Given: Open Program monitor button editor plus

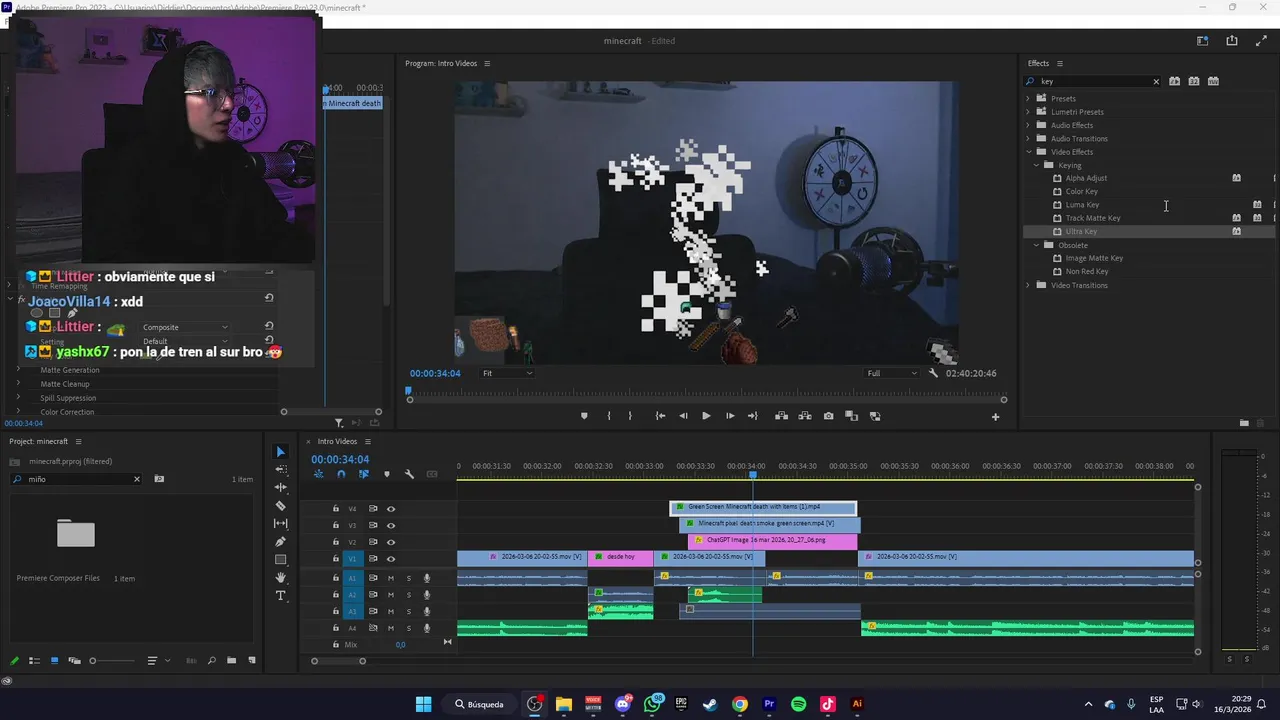Looking at the screenshot, I should click(x=995, y=417).
